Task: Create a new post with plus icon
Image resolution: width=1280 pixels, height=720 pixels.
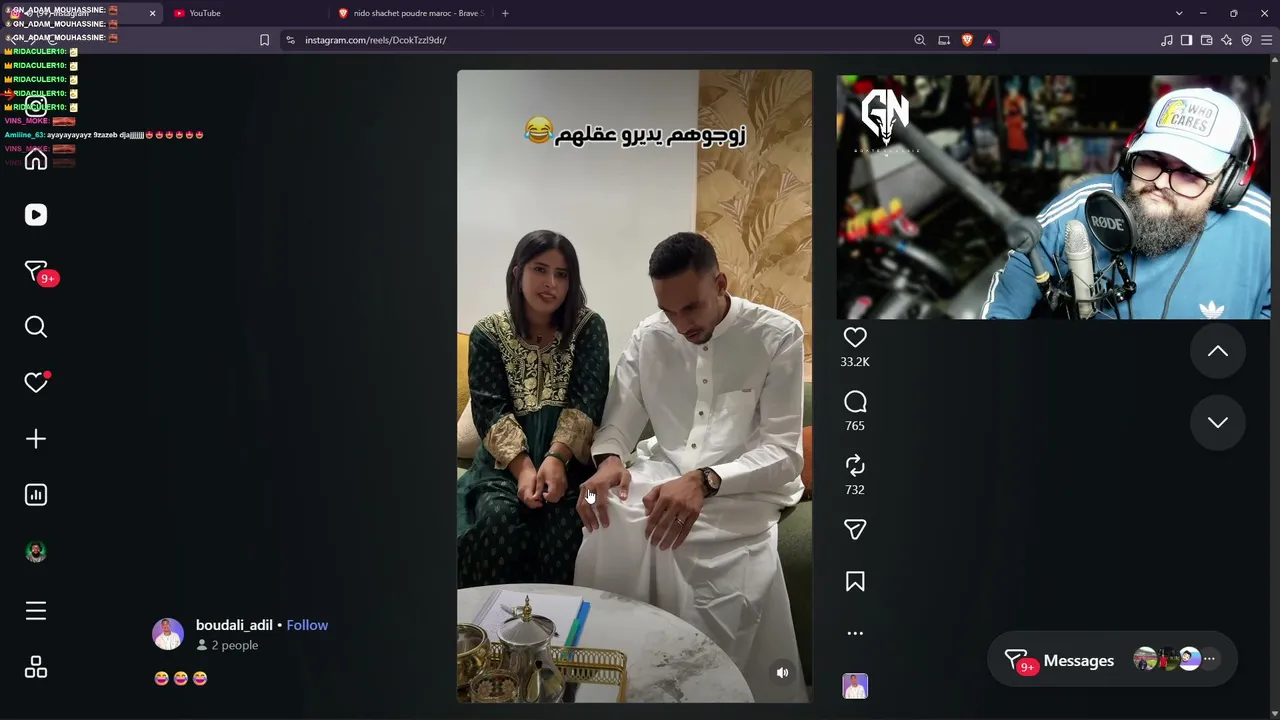Action: pos(36,439)
